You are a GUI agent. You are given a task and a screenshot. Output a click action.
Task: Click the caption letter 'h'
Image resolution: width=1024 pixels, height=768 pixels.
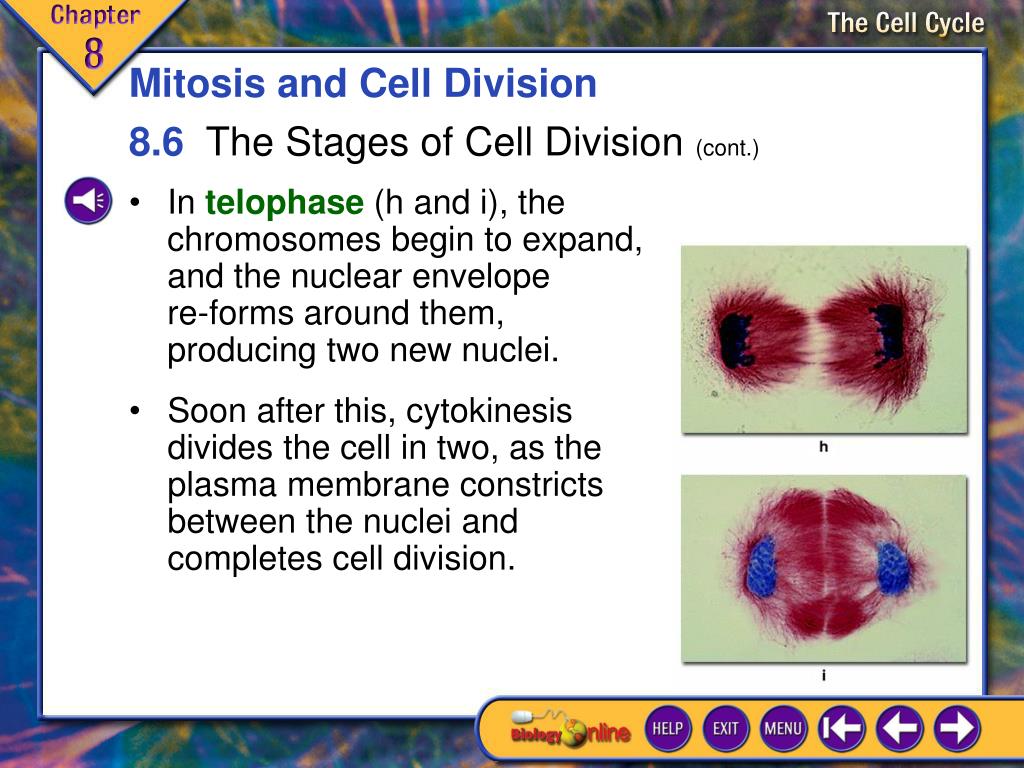click(824, 447)
